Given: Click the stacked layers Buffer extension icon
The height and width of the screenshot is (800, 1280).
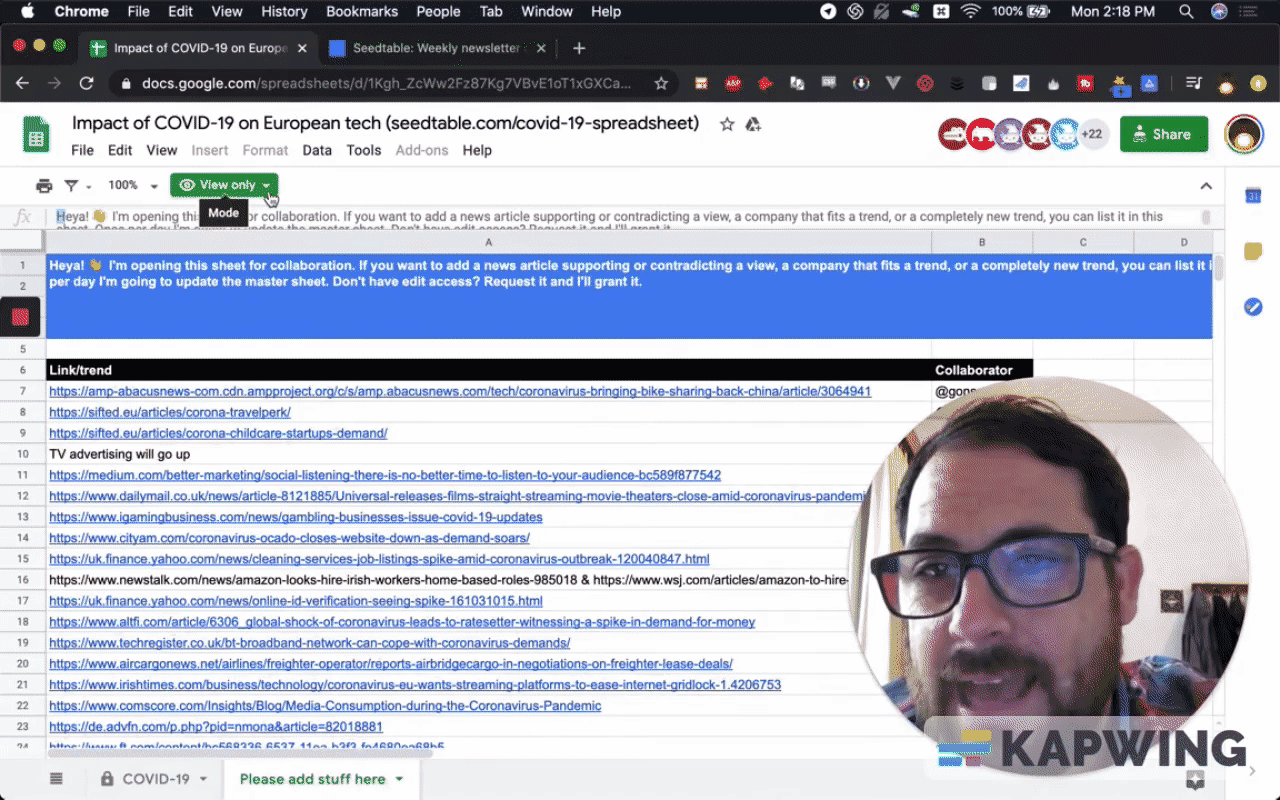Looking at the screenshot, I should [x=957, y=84].
